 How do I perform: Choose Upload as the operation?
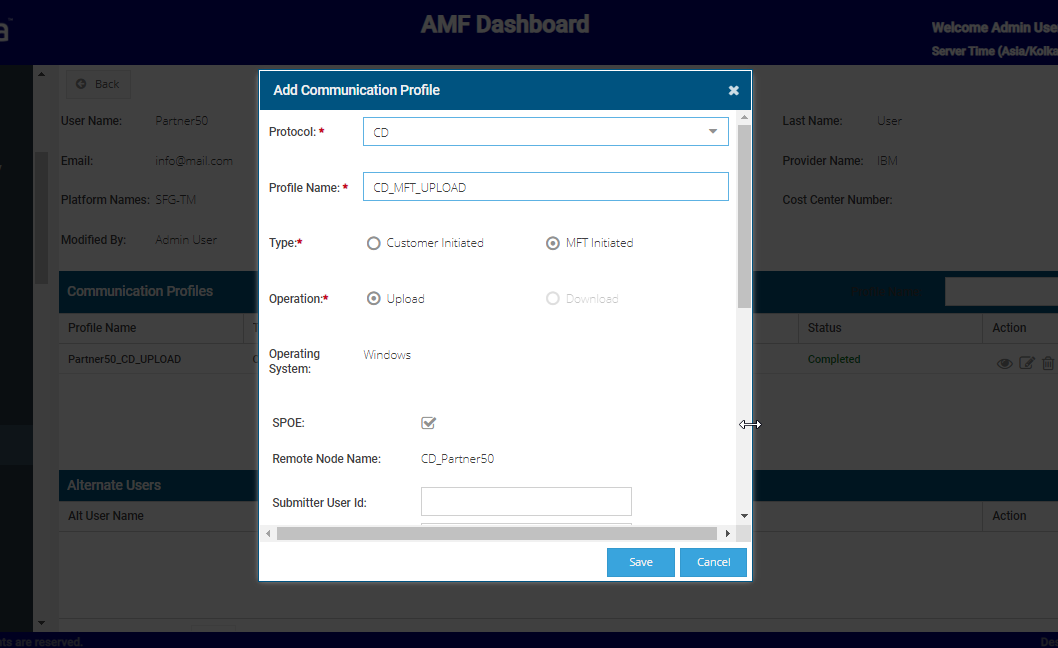[x=374, y=299]
